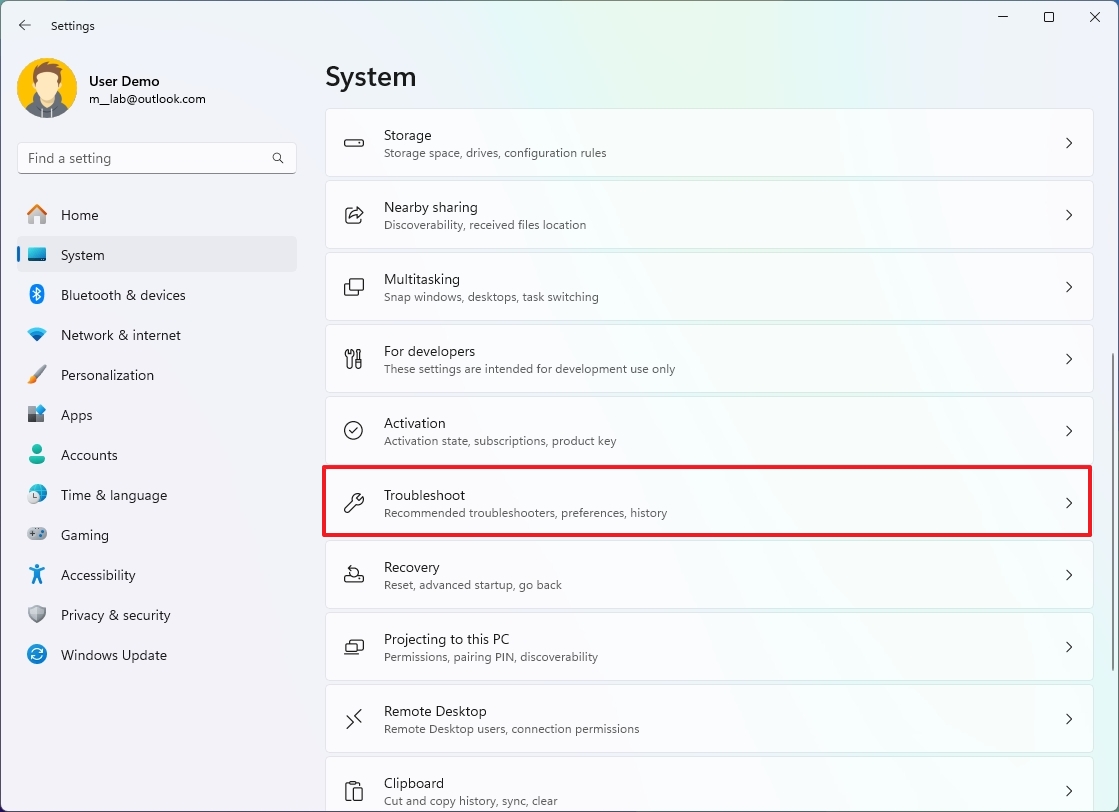This screenshot has width=1119, height=812.
Task: Open Storage settings title
Action: click(x=407, y=135)
